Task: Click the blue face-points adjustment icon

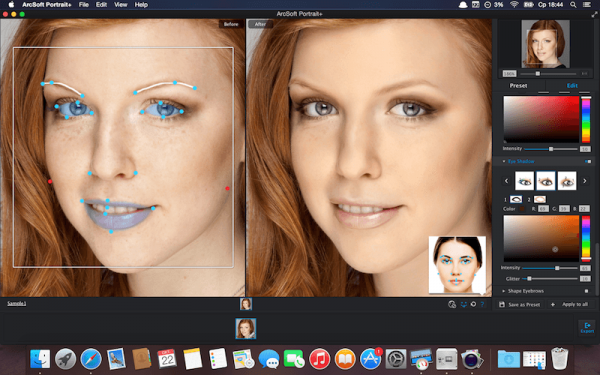Action: [x=463, y=305]
